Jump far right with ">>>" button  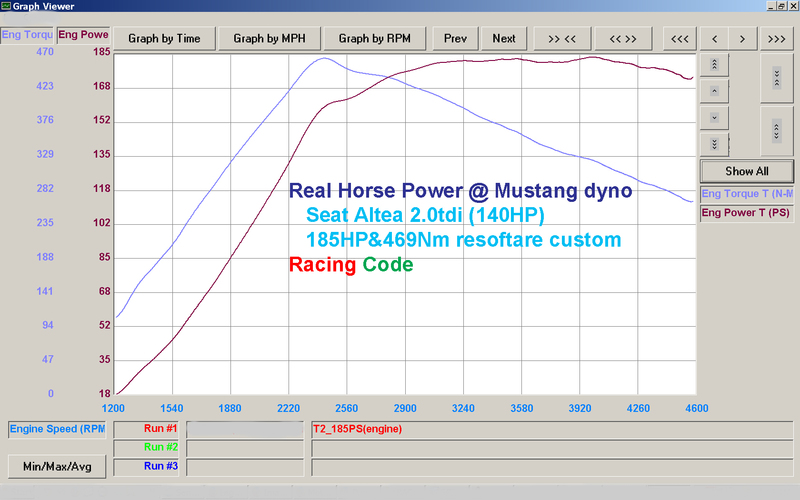777,39
